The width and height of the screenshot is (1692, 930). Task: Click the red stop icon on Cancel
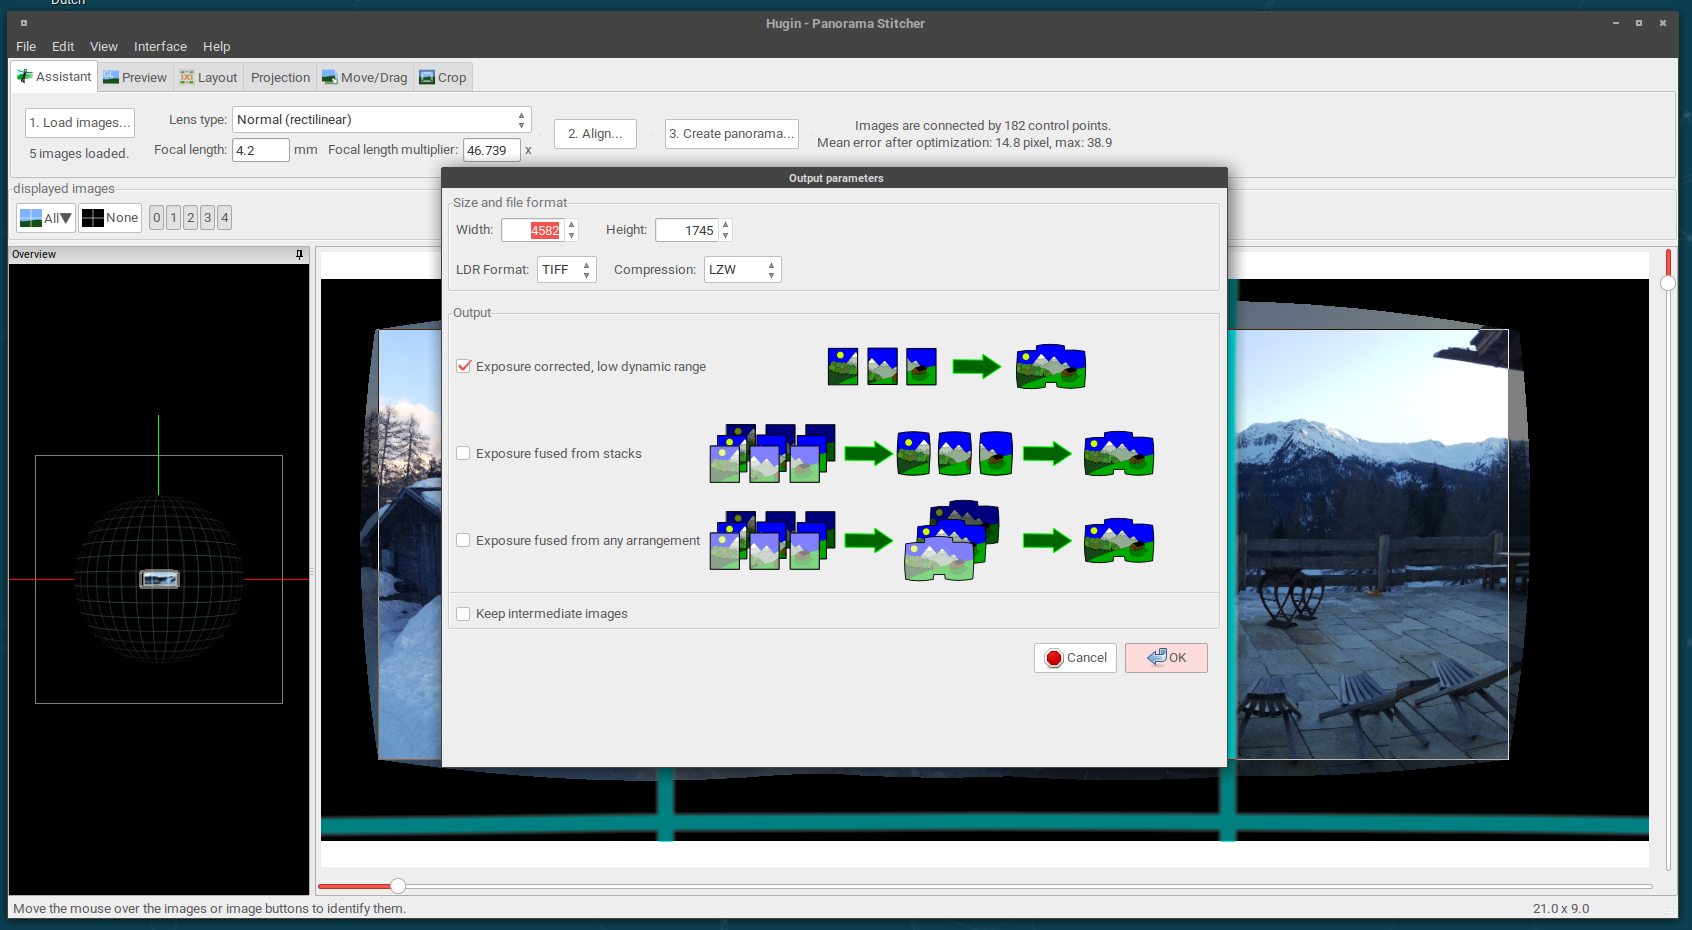[1054, 658]
